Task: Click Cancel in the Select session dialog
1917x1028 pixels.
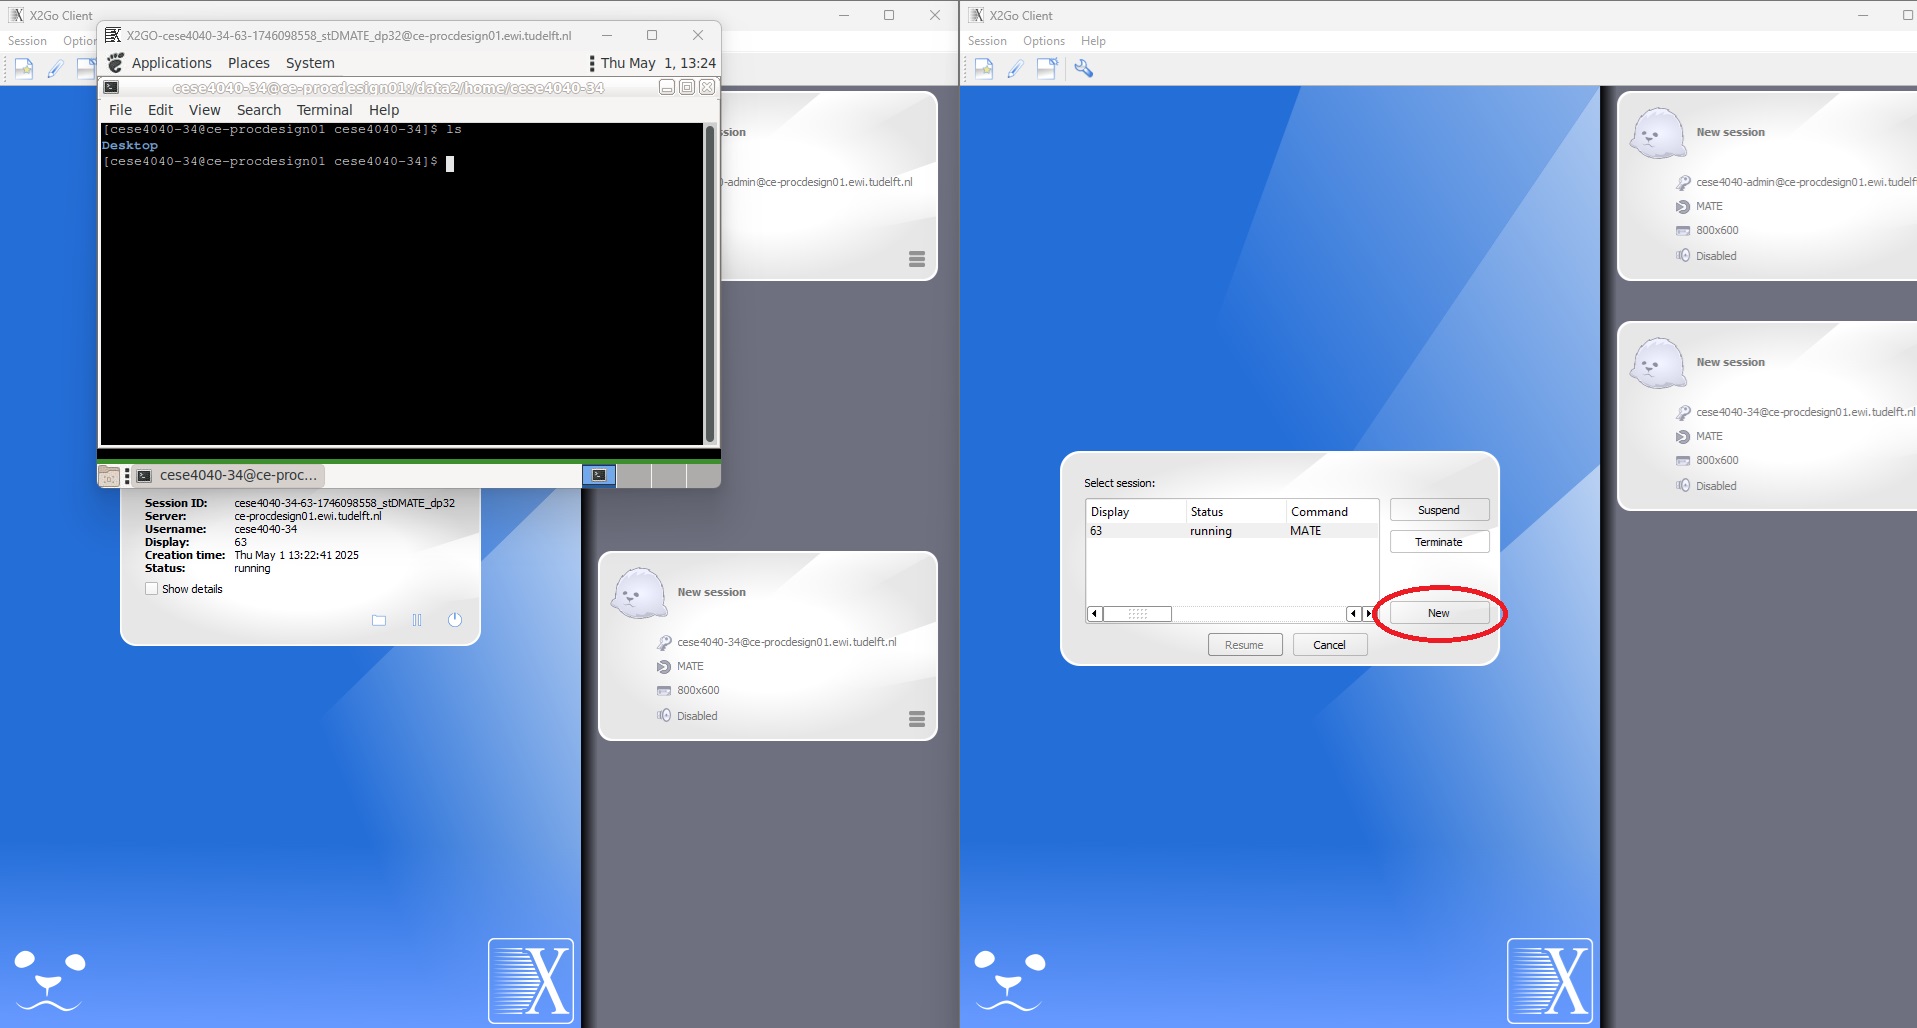Action: [x=1330, y=645]
